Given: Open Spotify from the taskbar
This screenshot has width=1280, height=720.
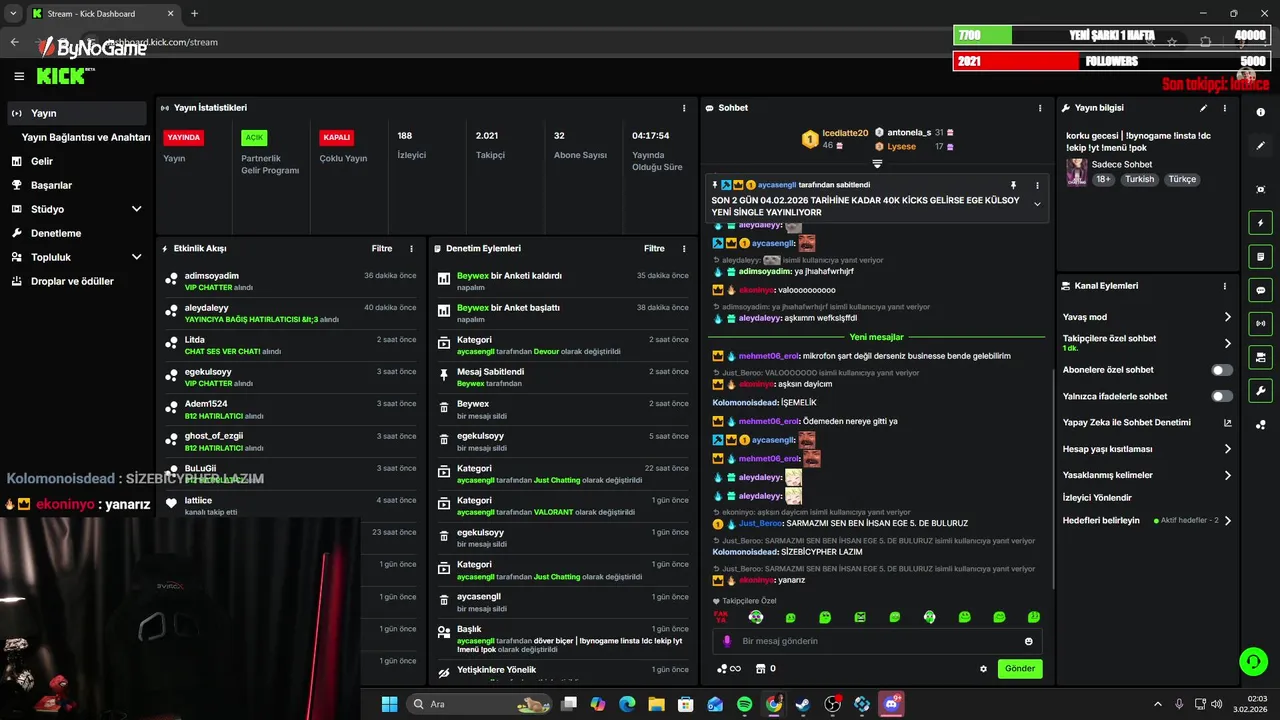Looking at the screenshot, I should pos(744,704).
